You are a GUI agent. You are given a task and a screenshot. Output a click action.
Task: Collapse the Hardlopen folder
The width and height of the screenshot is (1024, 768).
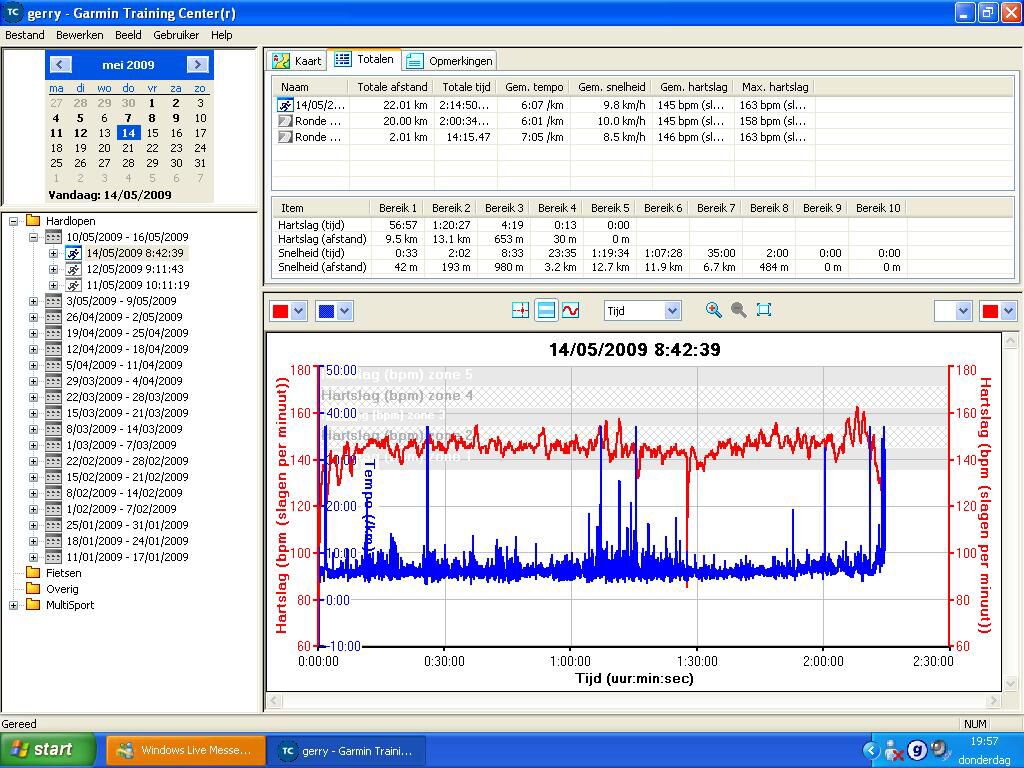tap(13, 221)
